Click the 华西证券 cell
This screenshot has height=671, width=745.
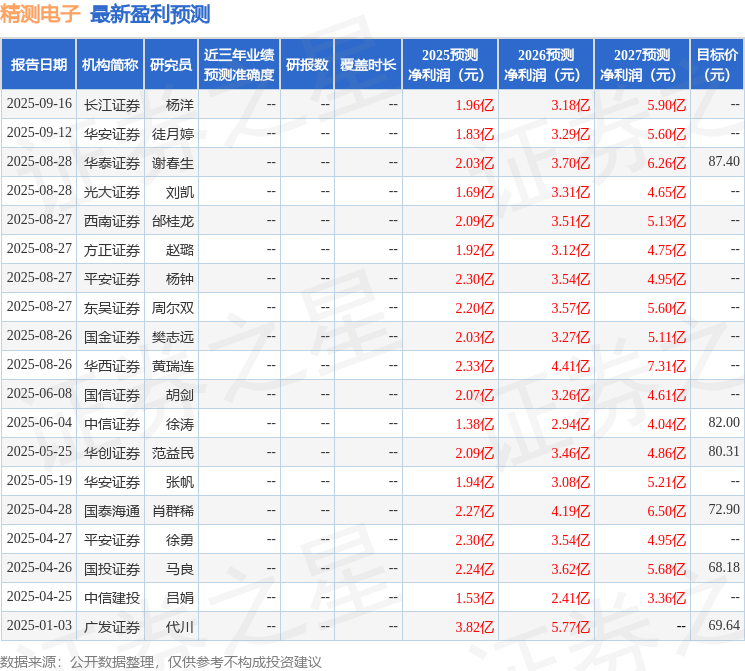112,366
